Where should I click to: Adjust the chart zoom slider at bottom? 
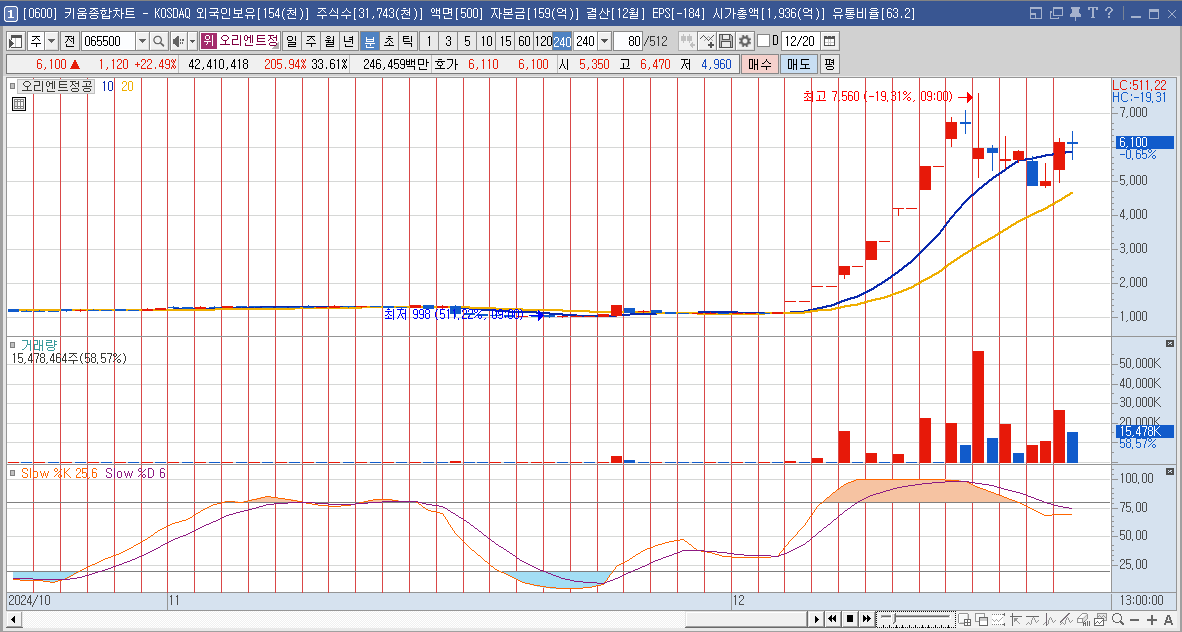pyautogui.click(x=916, y=619)
